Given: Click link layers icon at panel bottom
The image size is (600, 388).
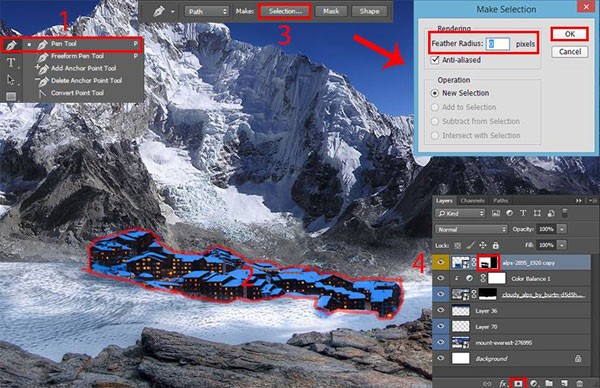Looking at the screenshot, I should (487, 383).
